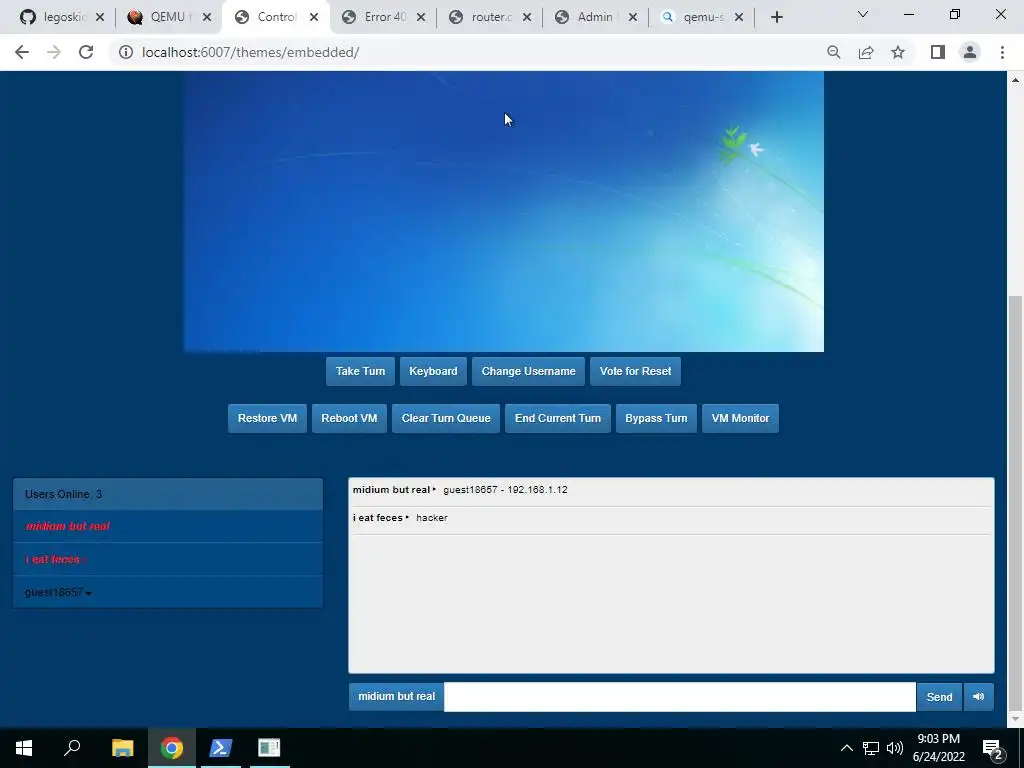The height and width of the screenshot is (768, 1024).
Task: Bookmark this page star
Action: pos(898,52)
